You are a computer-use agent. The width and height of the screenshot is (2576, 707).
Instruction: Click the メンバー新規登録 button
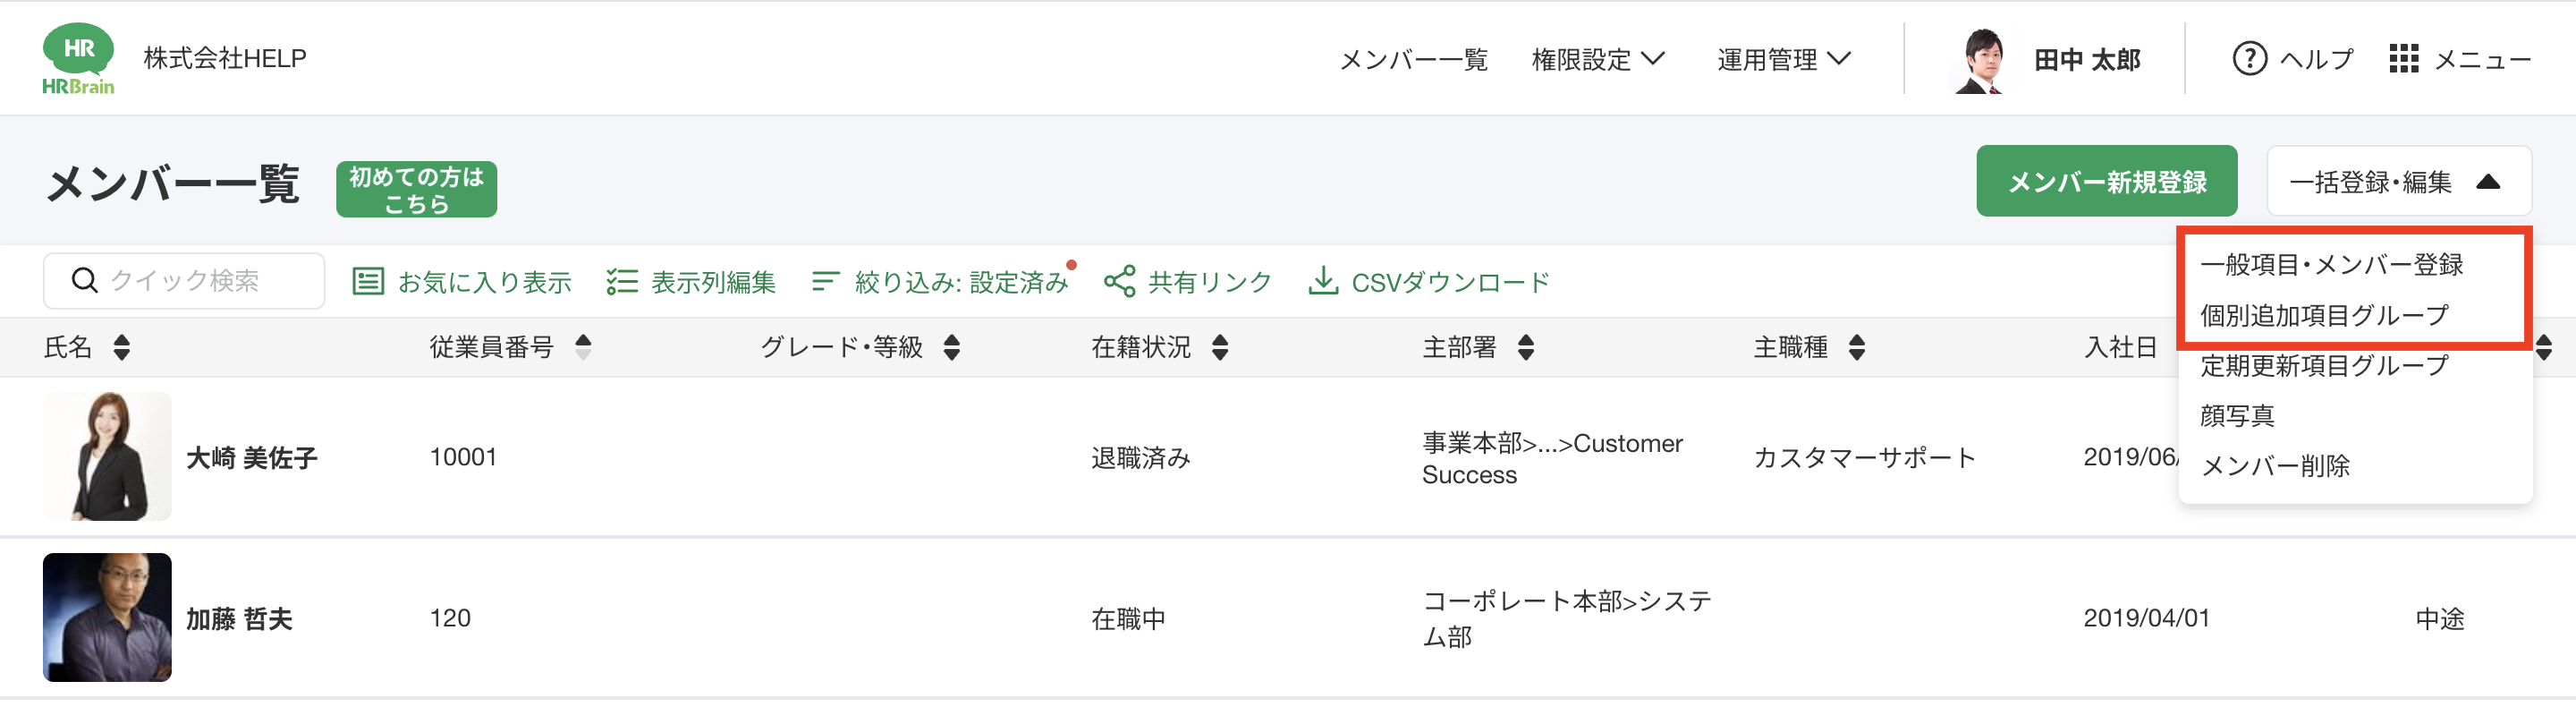(x=2106, y=182)
